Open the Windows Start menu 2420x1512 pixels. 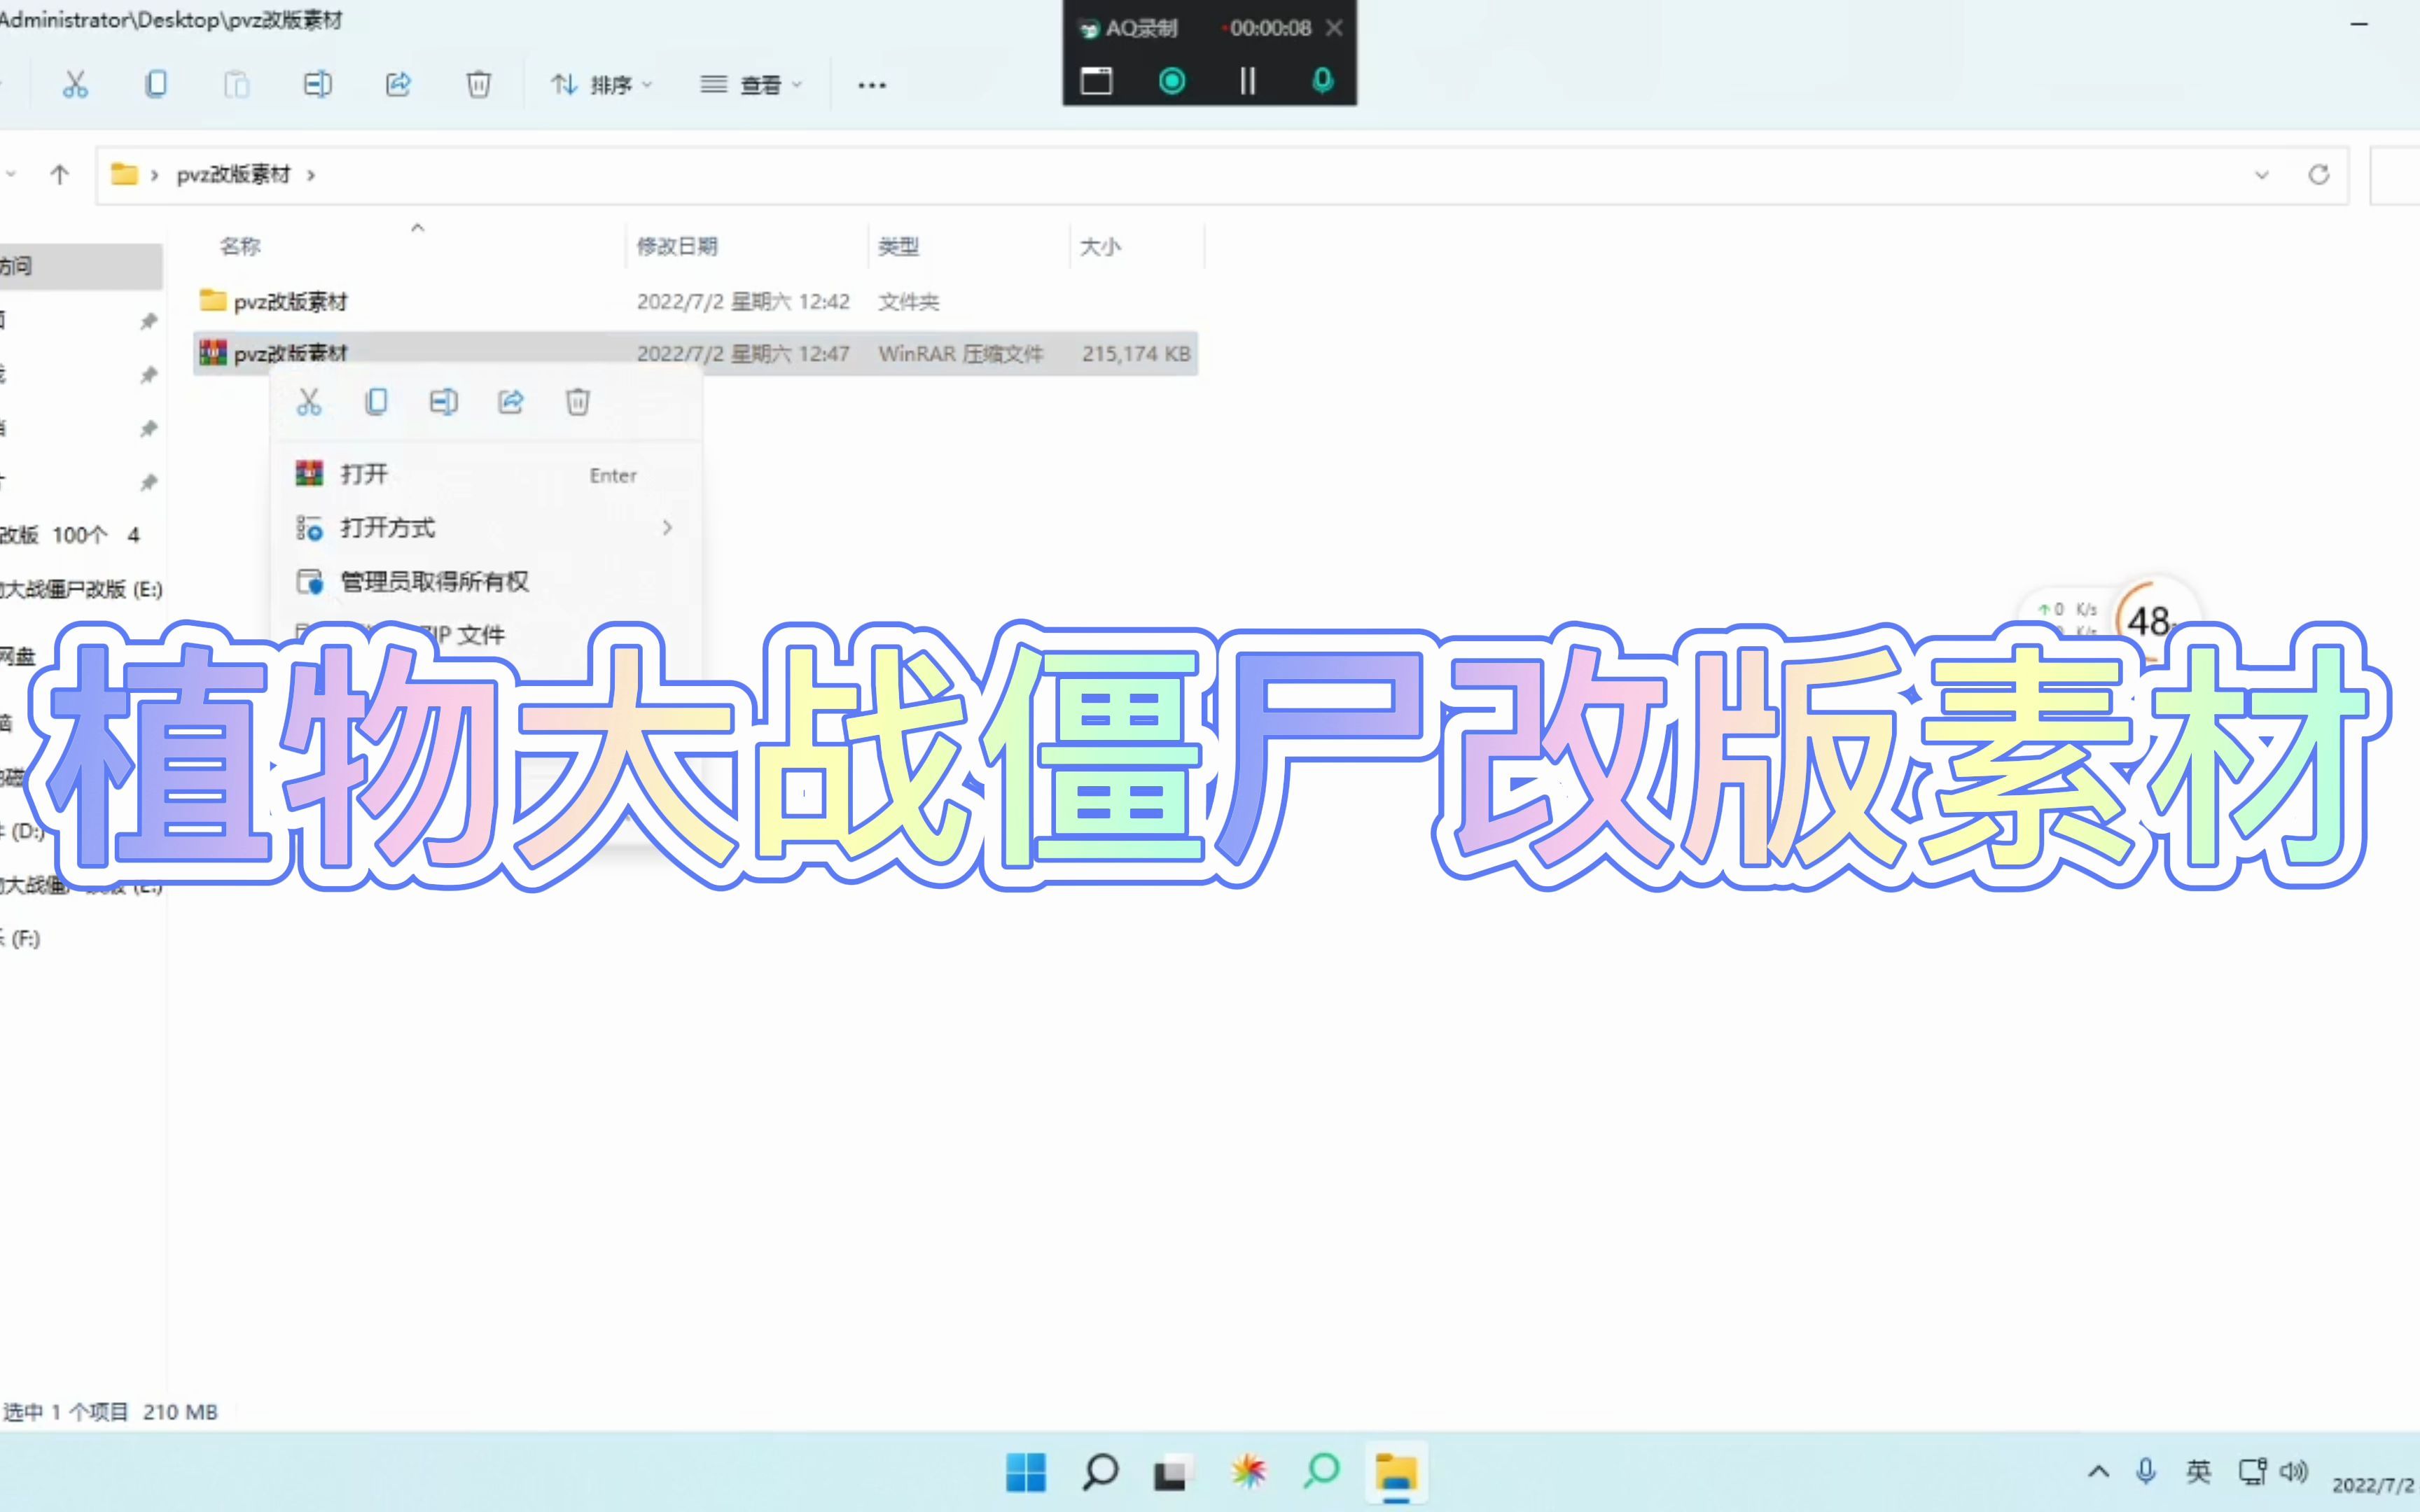[x=1026, y=1472]
